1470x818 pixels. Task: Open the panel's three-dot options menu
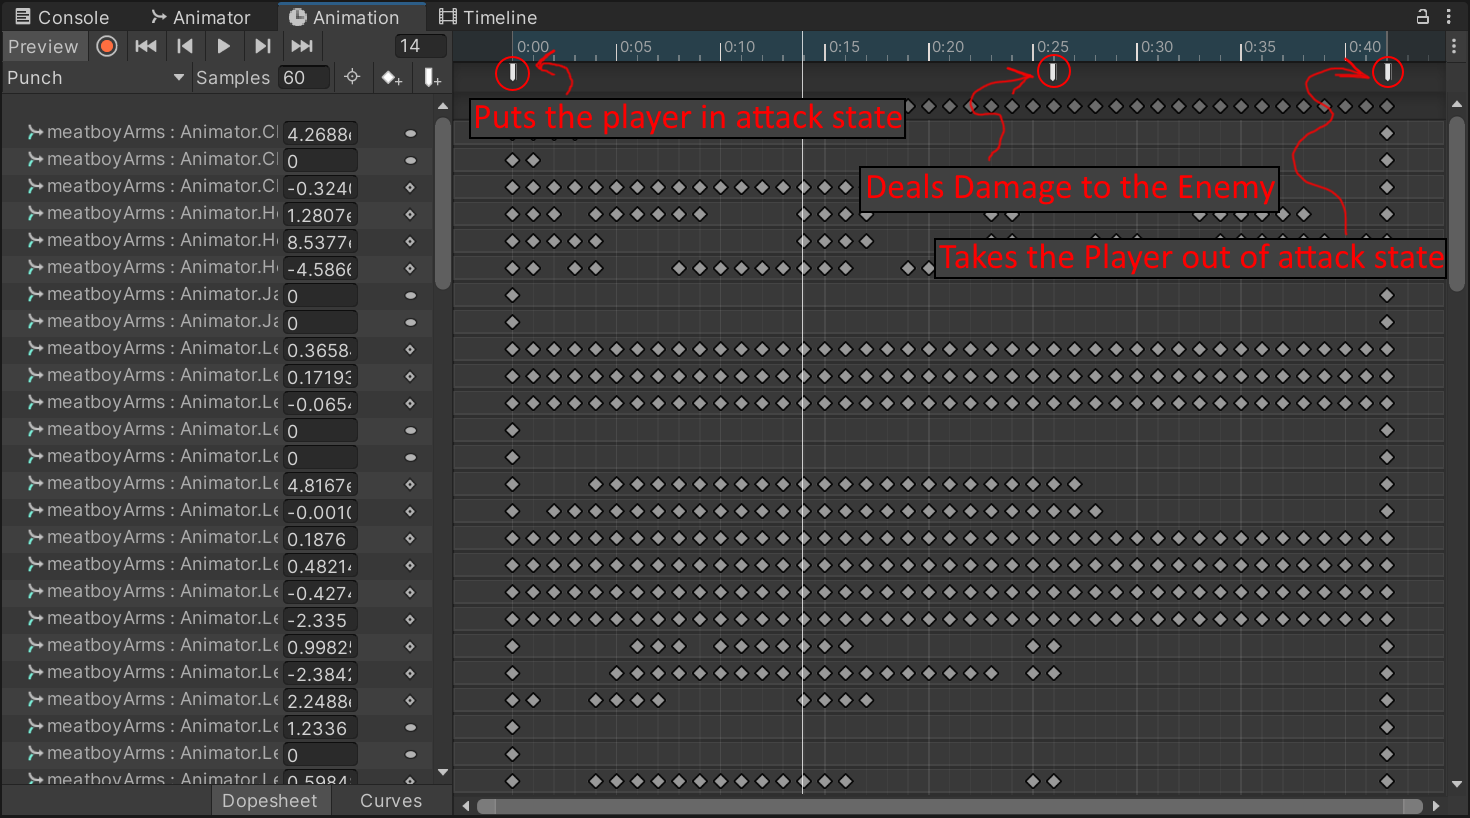(1449, 17)
